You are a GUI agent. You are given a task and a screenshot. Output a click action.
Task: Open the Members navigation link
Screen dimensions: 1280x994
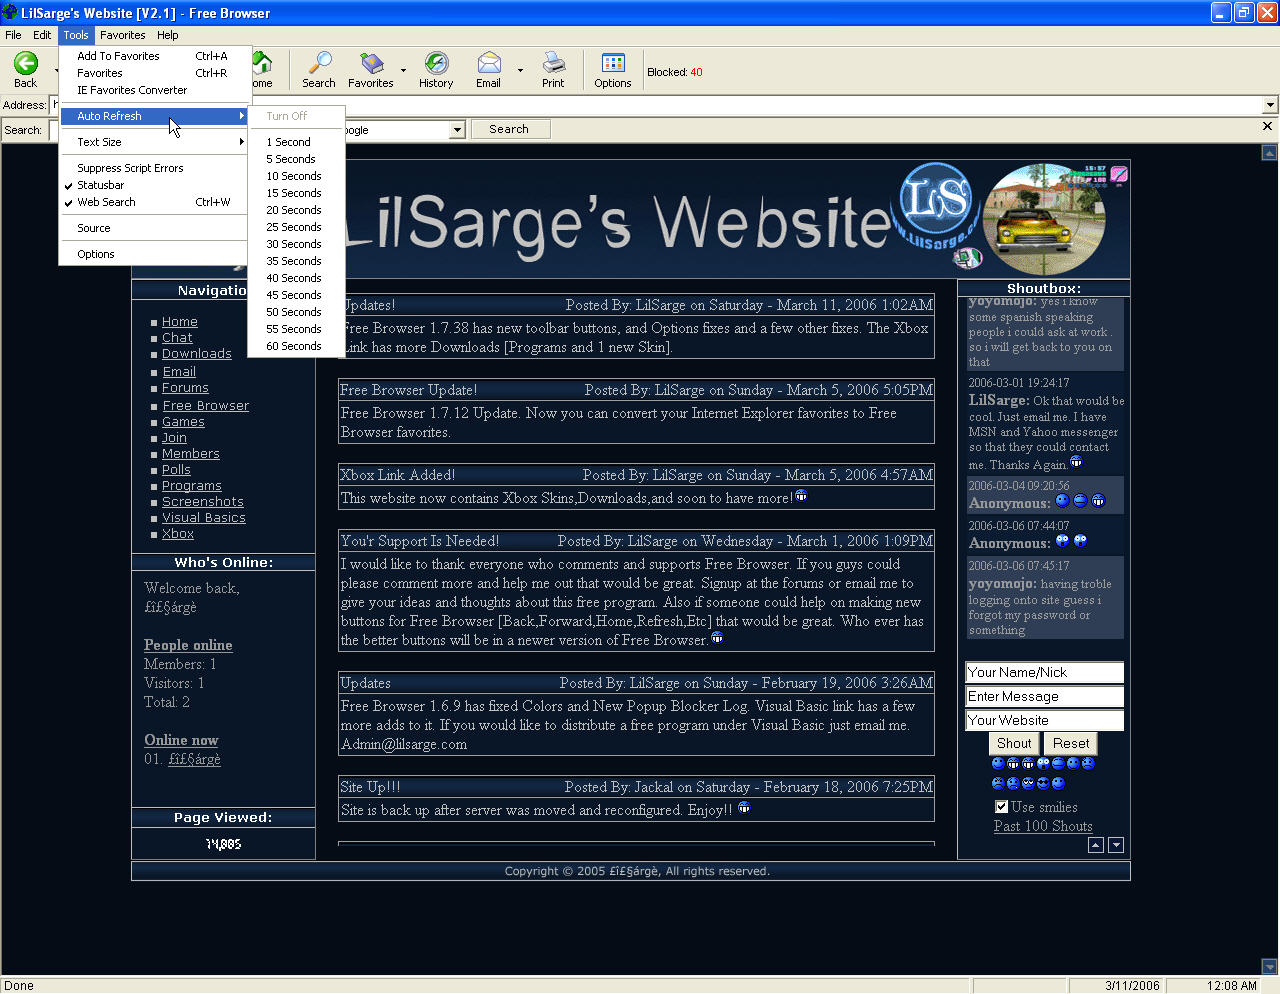191,454
